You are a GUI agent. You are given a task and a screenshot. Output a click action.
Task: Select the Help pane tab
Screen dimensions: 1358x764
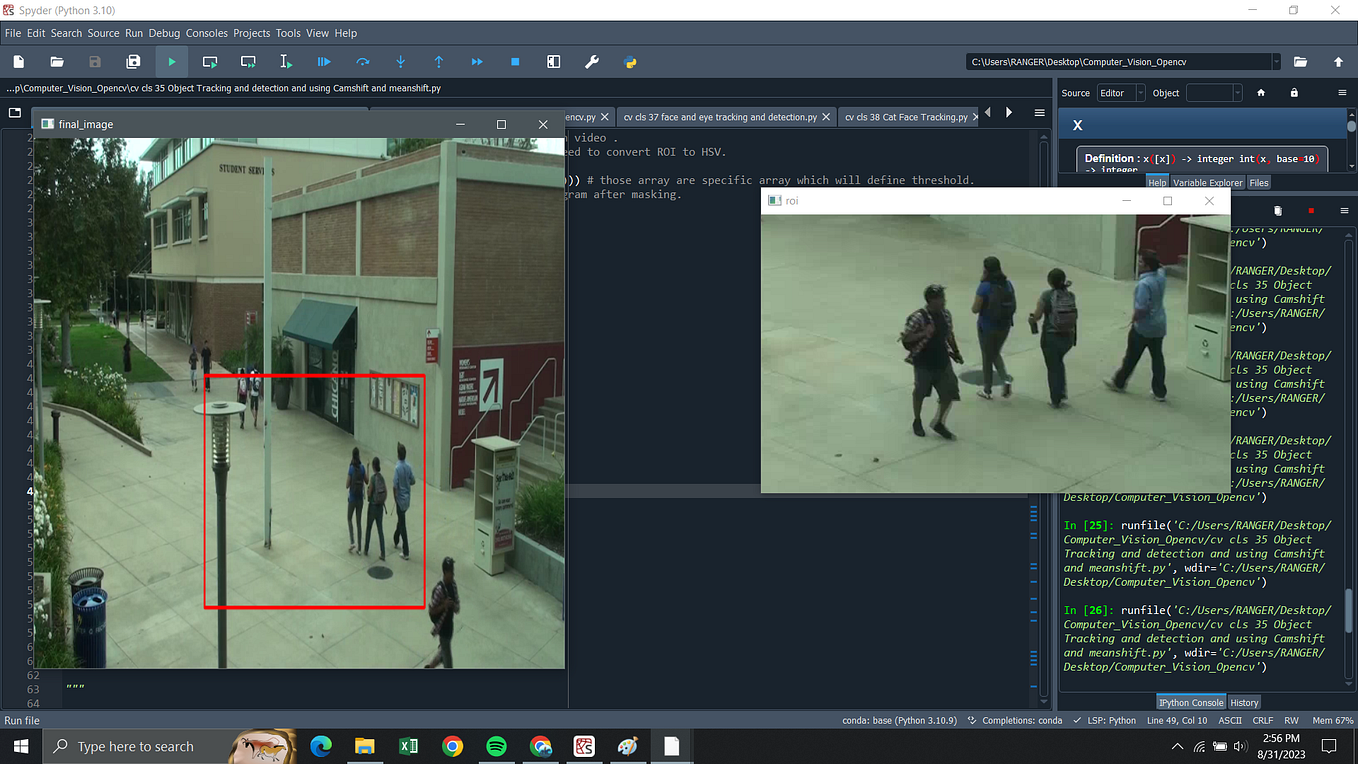coord(1157,183)
